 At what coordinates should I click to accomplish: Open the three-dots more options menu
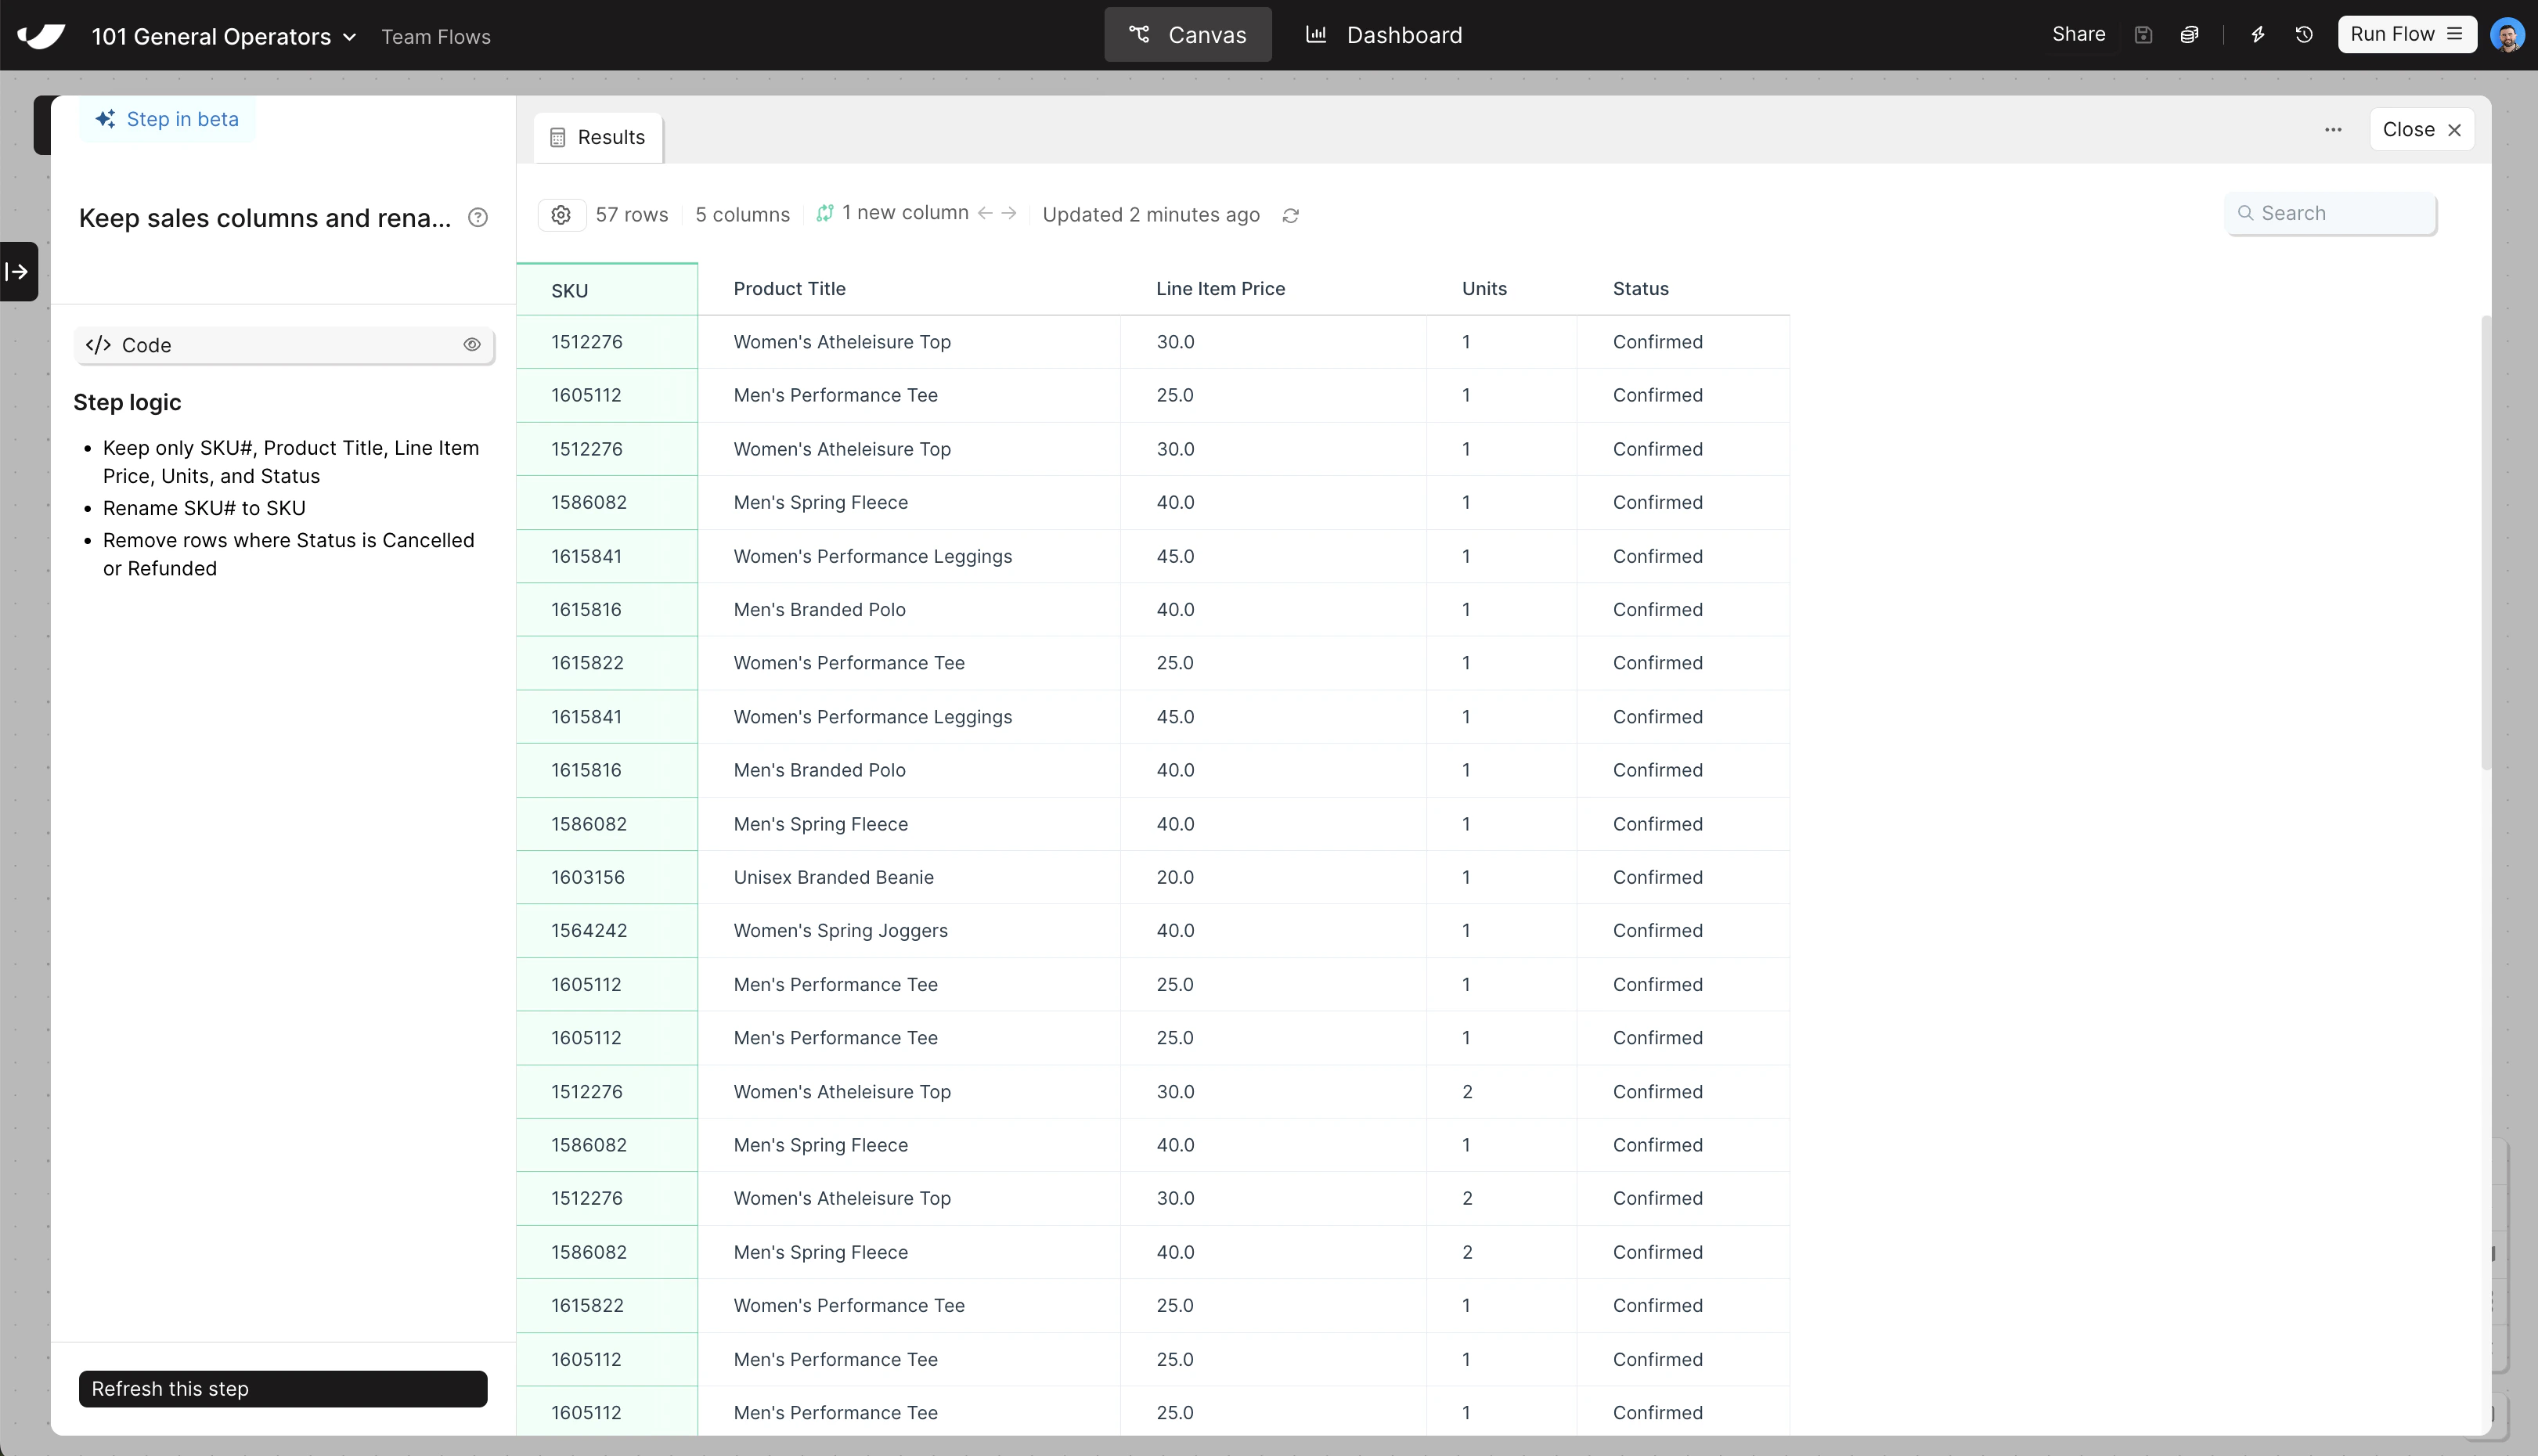point(2333,130)
